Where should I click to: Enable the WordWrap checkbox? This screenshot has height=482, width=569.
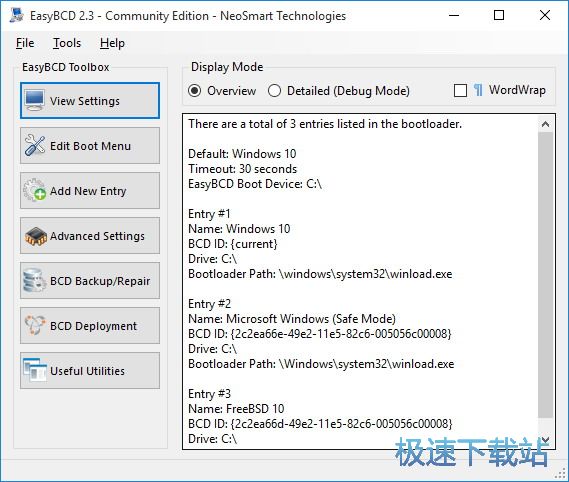click(x=460, y=90)
